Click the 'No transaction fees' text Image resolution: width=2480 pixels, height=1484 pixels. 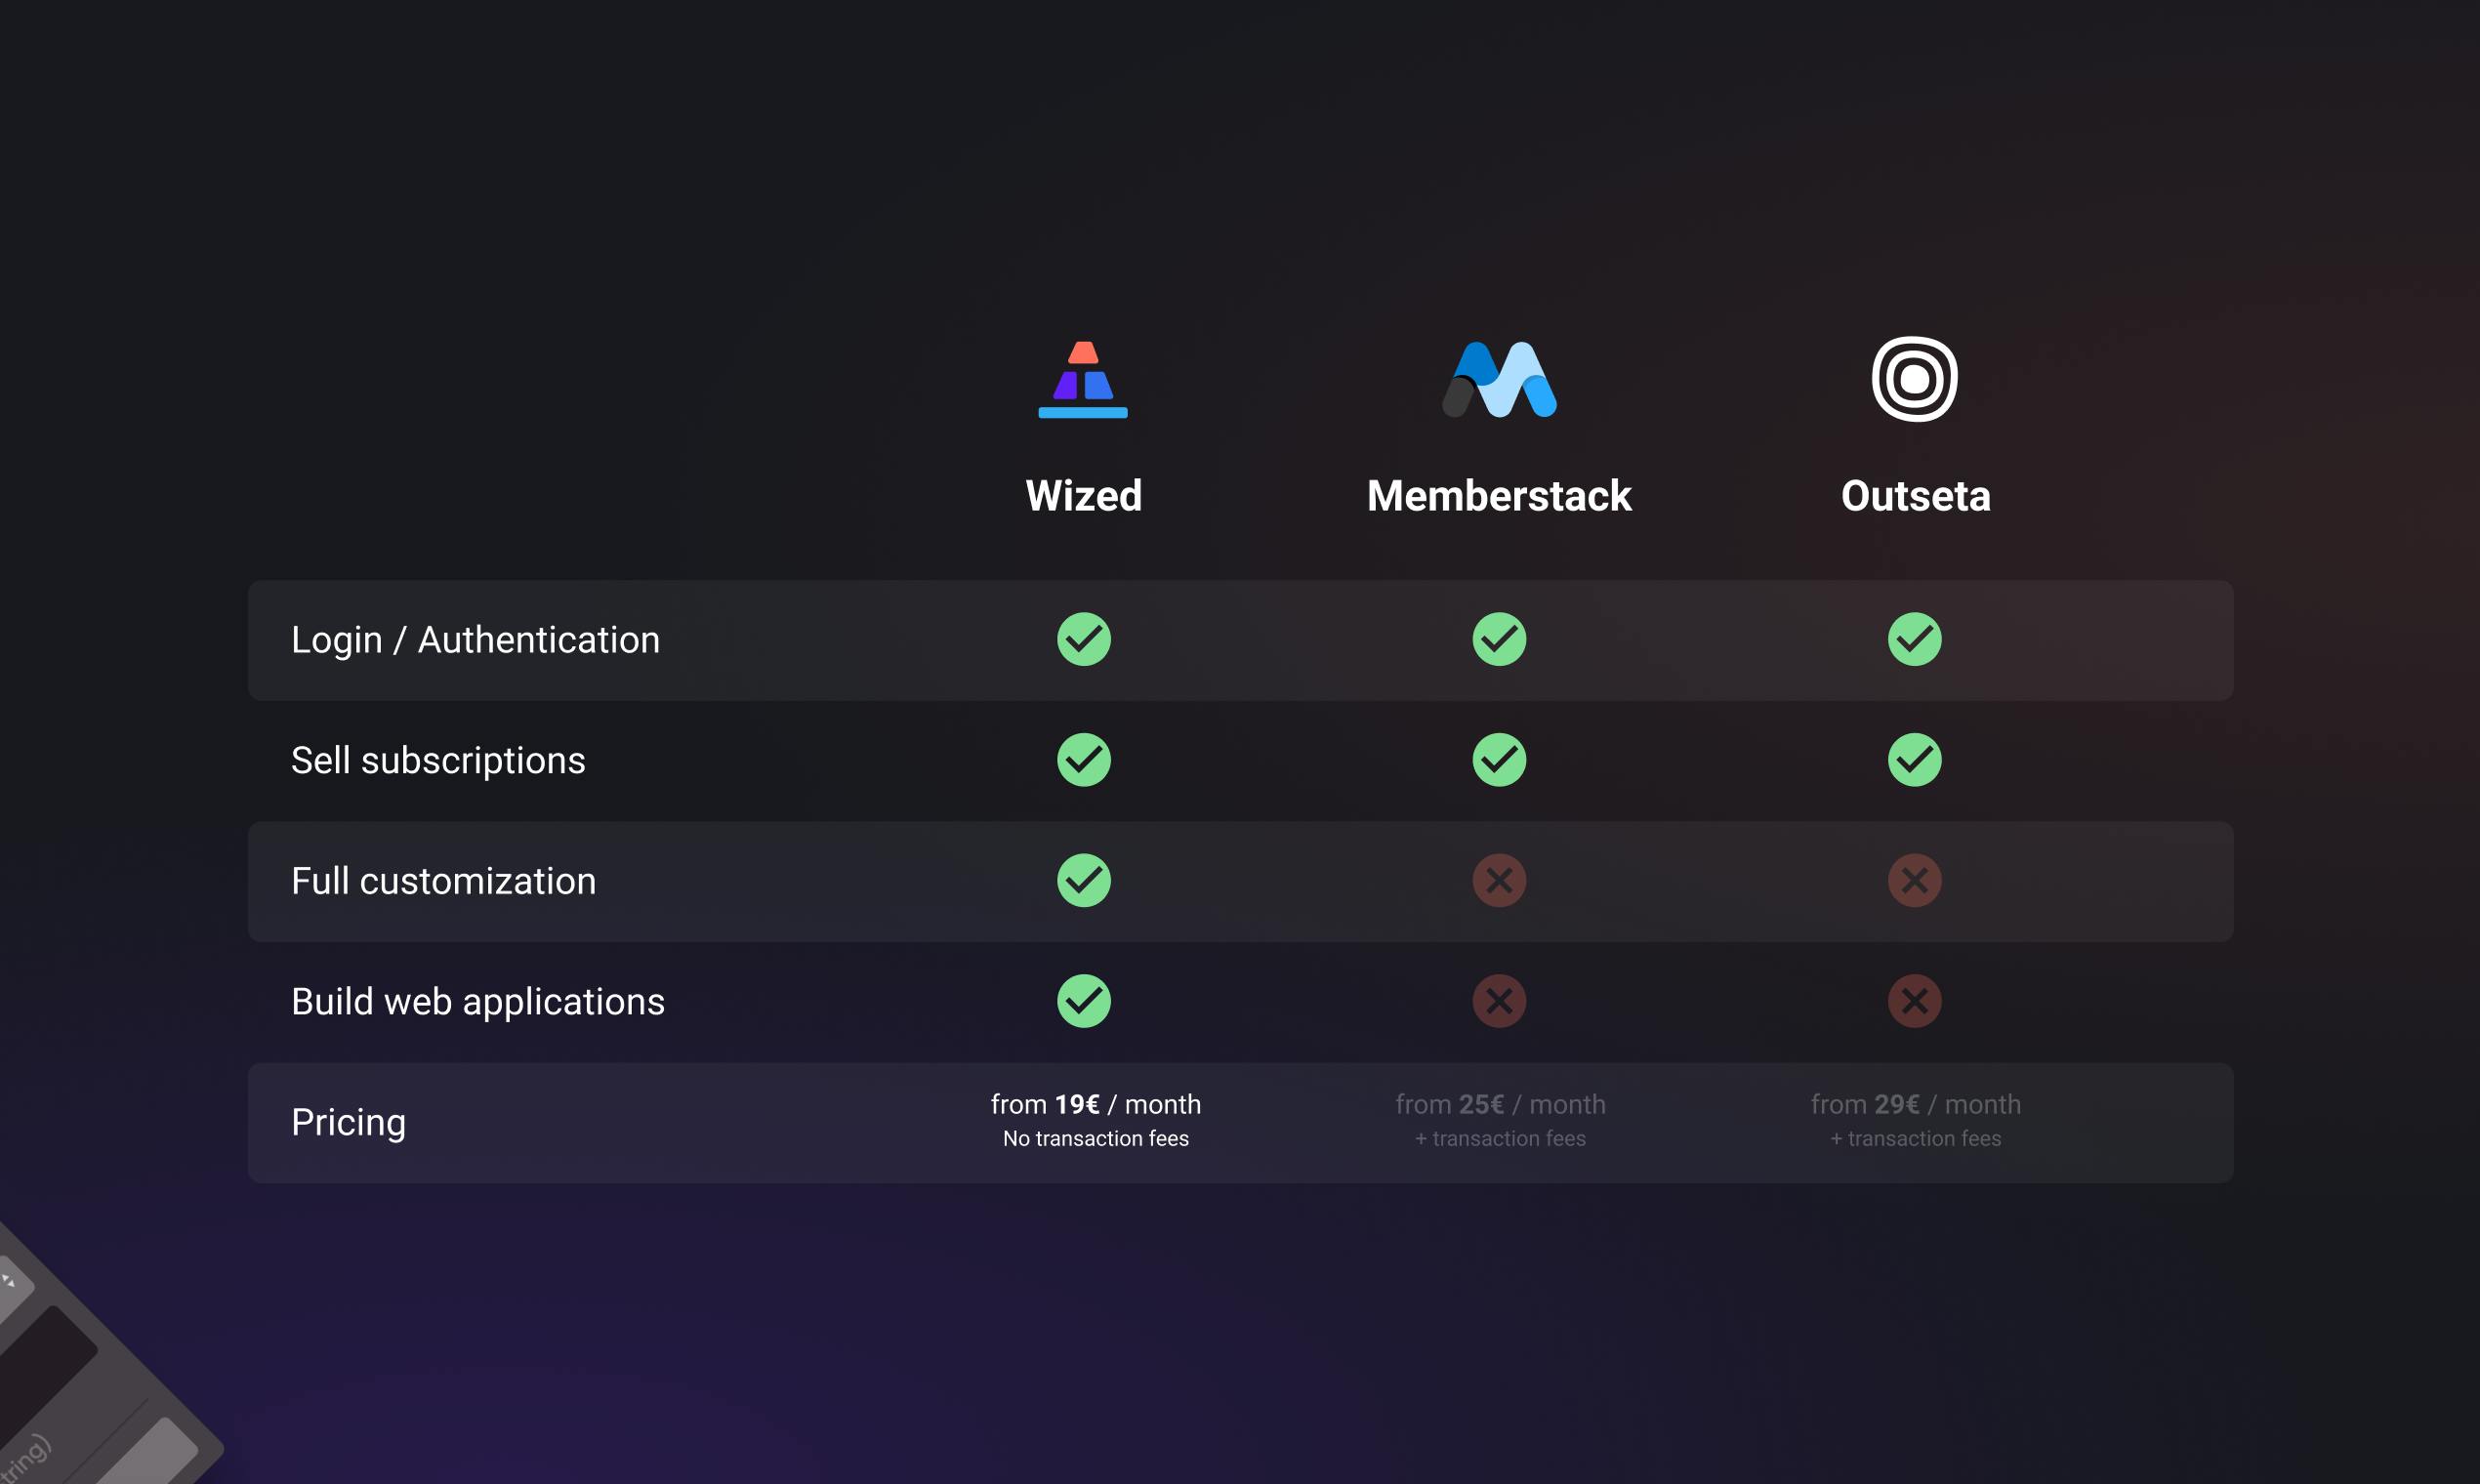click(x=1096, y=1139)
